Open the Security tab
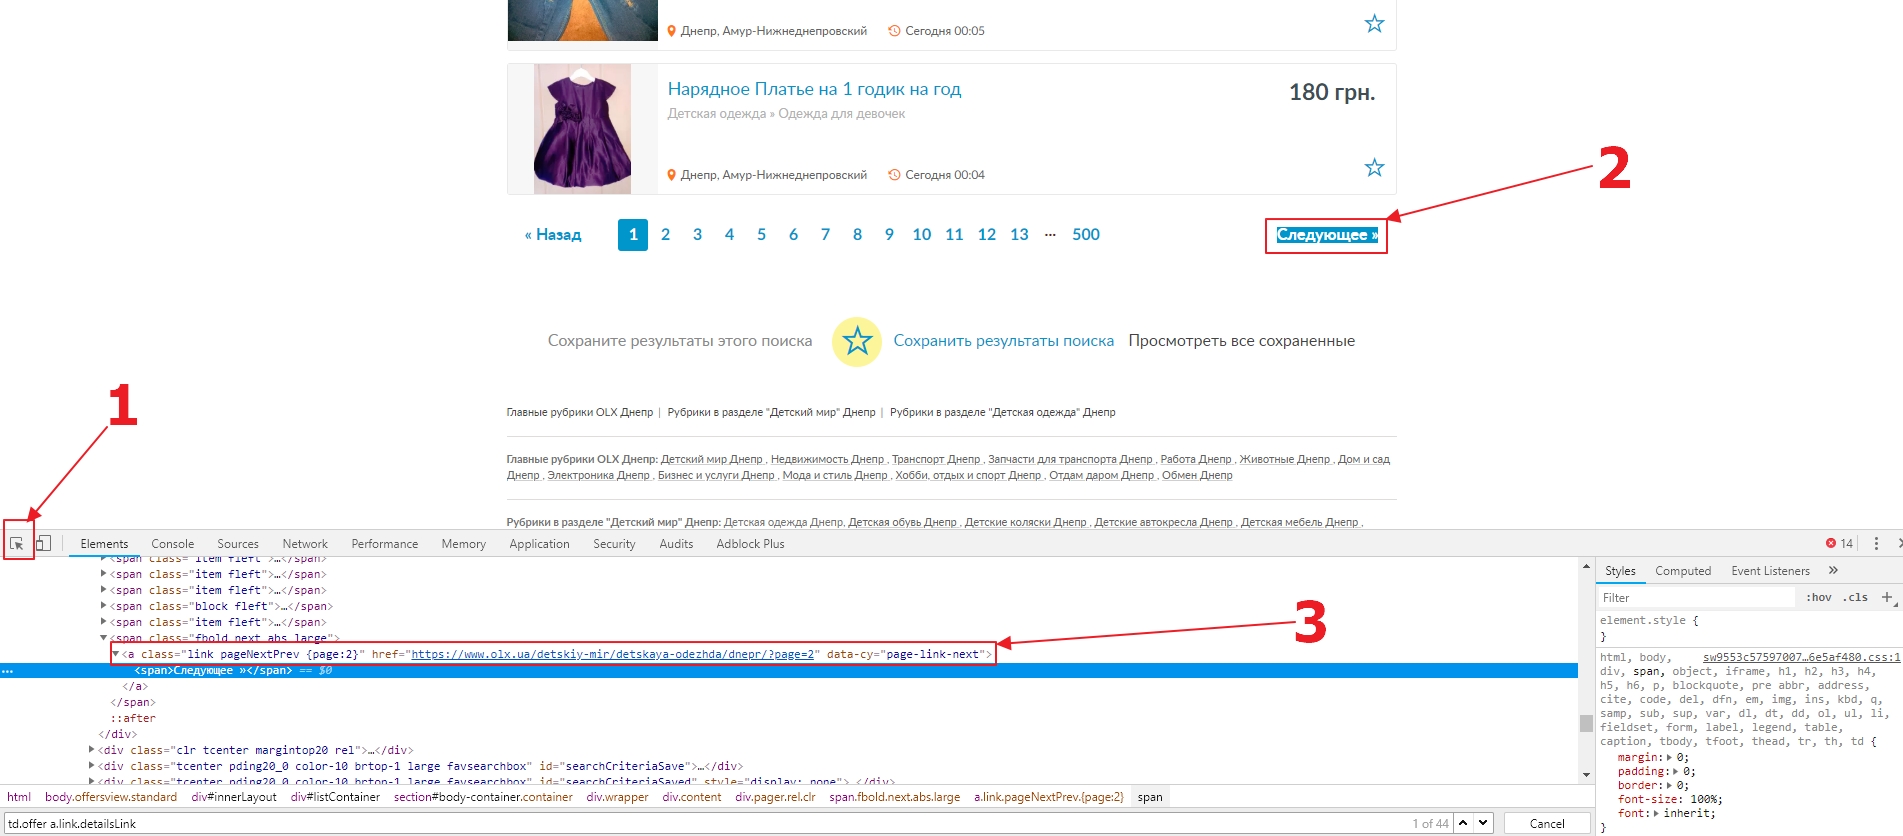 (614, 544)
